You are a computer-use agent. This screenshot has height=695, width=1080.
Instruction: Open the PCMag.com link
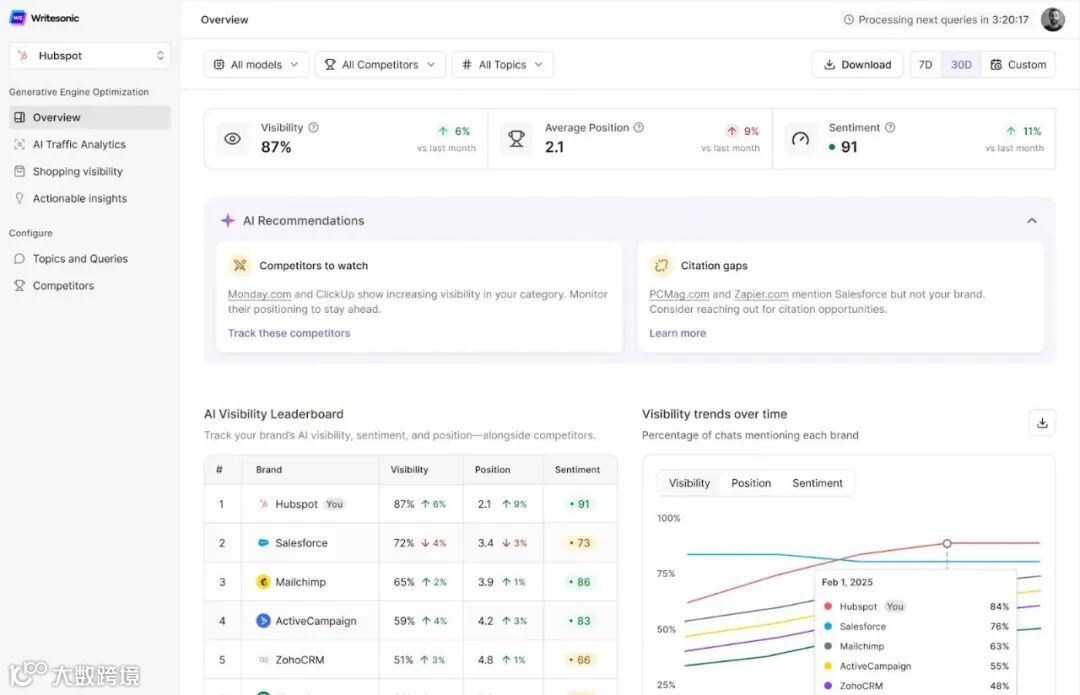pyautogui.click(x=679, y=294)
